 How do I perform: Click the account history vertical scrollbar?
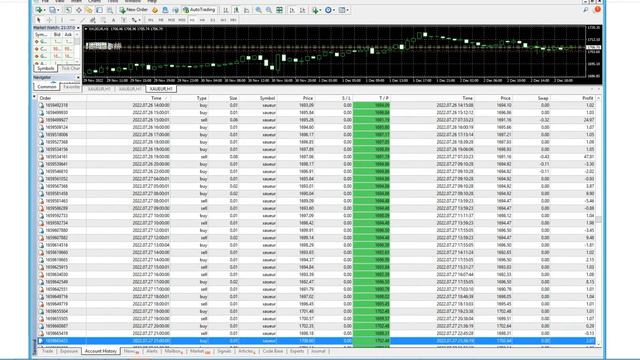click(x=598, y=220)
